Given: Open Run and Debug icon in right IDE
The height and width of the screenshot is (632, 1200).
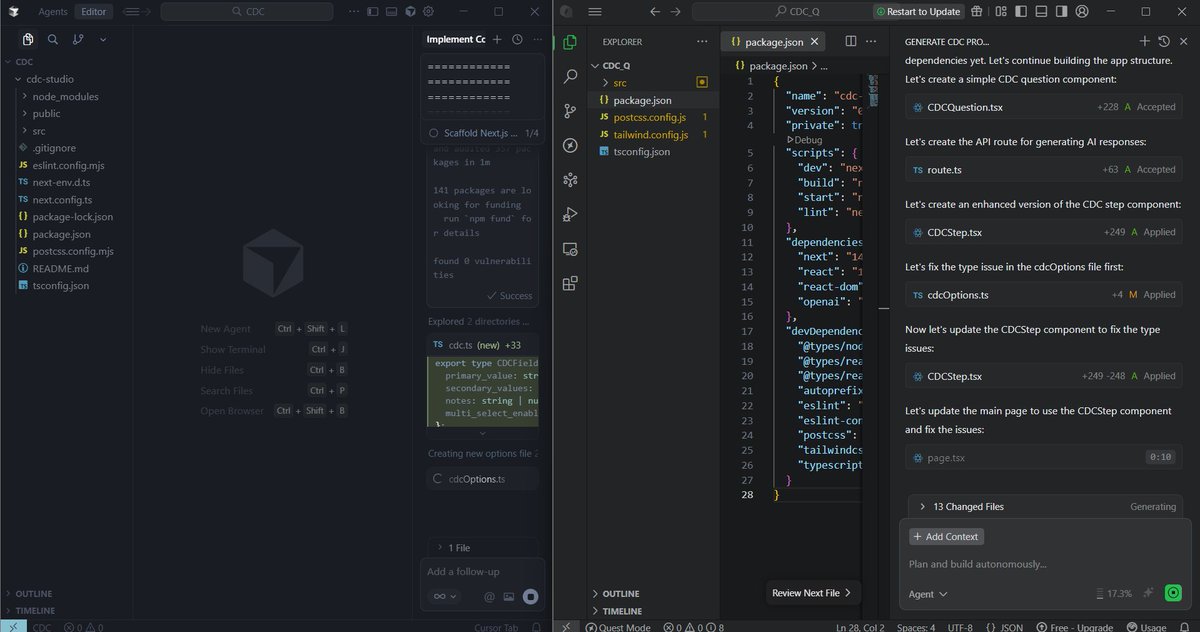Looking at the screenshot, I should pyautogui.click(x=570, y=214).
